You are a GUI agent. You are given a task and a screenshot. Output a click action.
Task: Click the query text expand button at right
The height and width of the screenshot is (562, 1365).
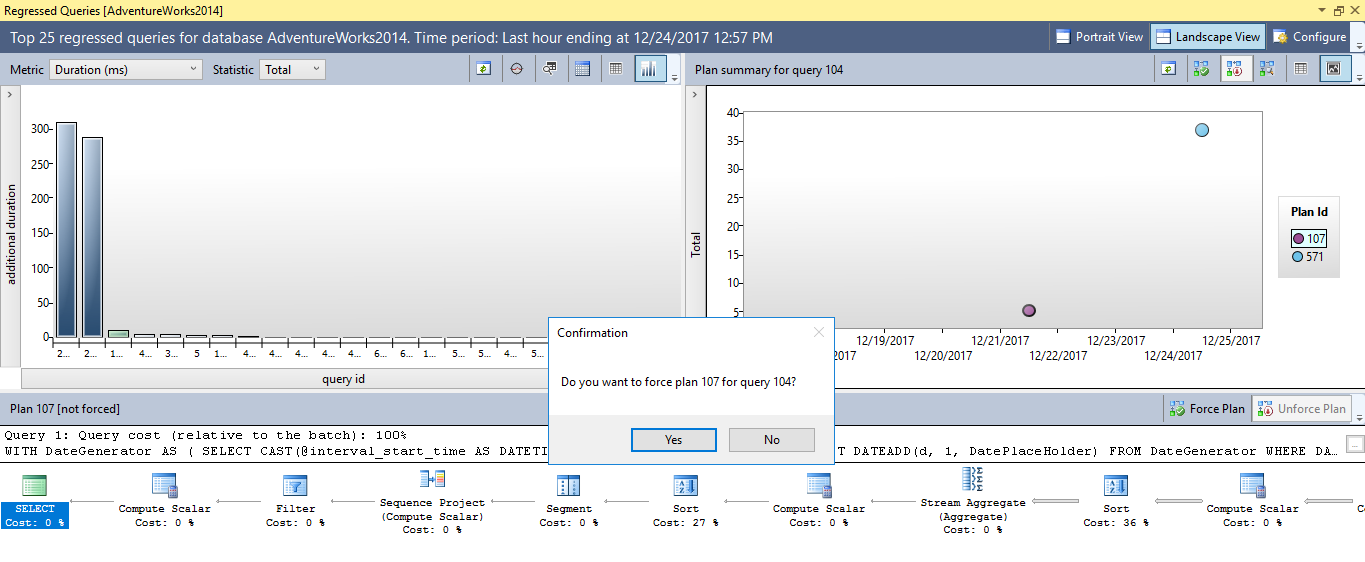click(x=1354, y=444)
